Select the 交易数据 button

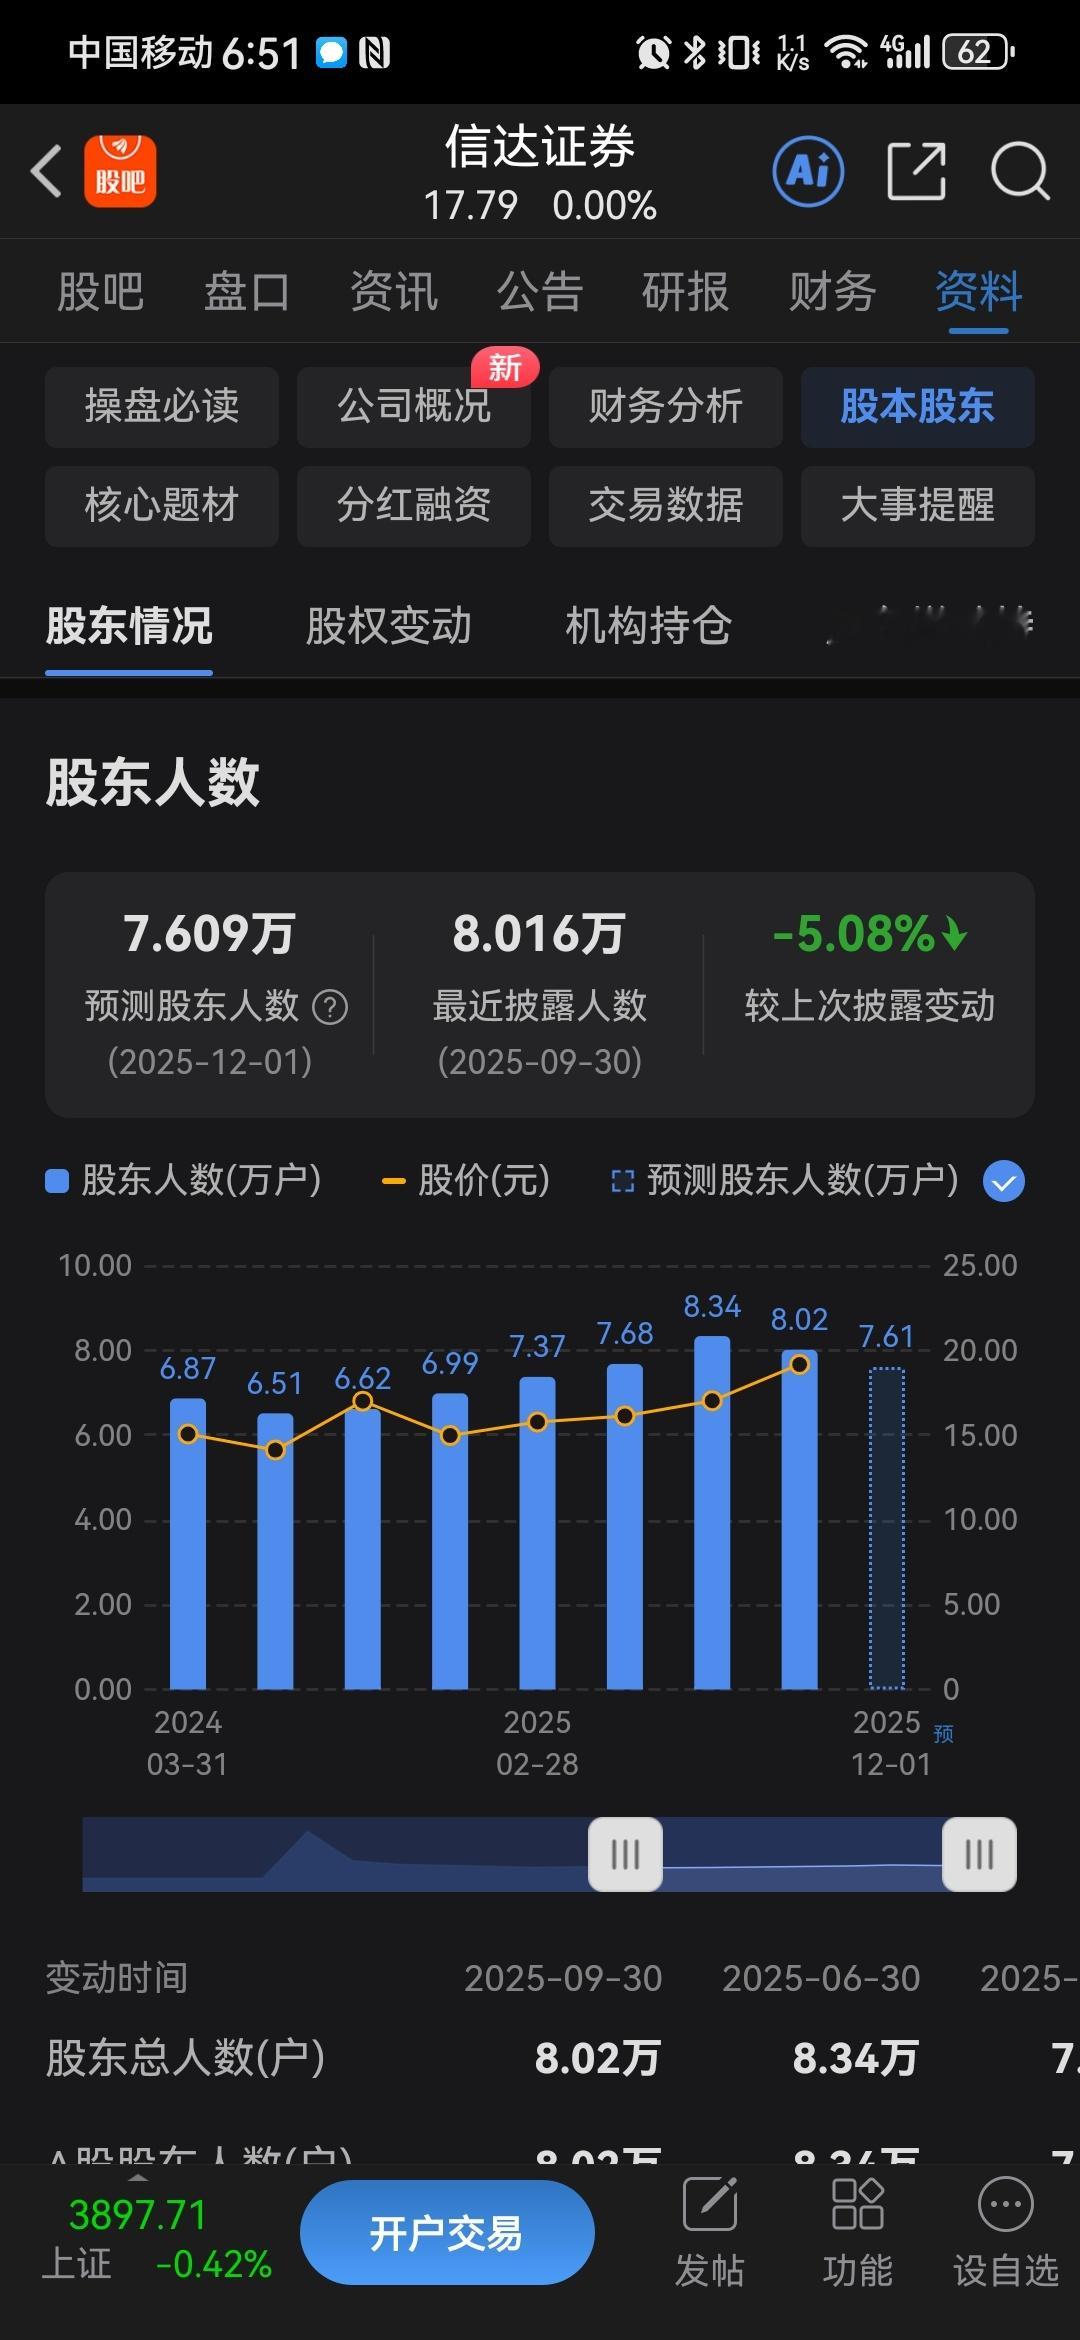[666, 506]
